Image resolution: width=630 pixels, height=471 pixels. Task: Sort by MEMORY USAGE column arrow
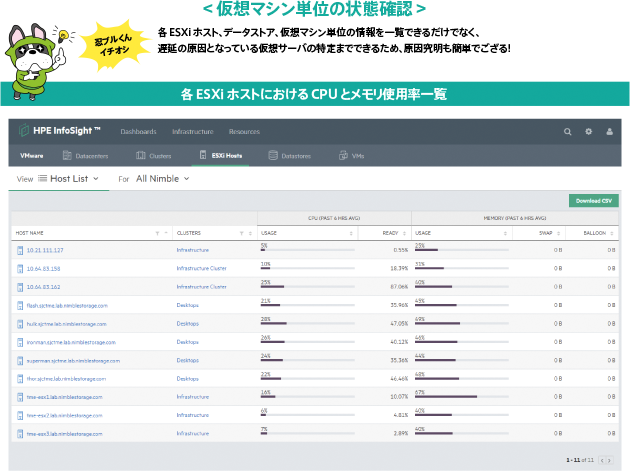[505, 233]
